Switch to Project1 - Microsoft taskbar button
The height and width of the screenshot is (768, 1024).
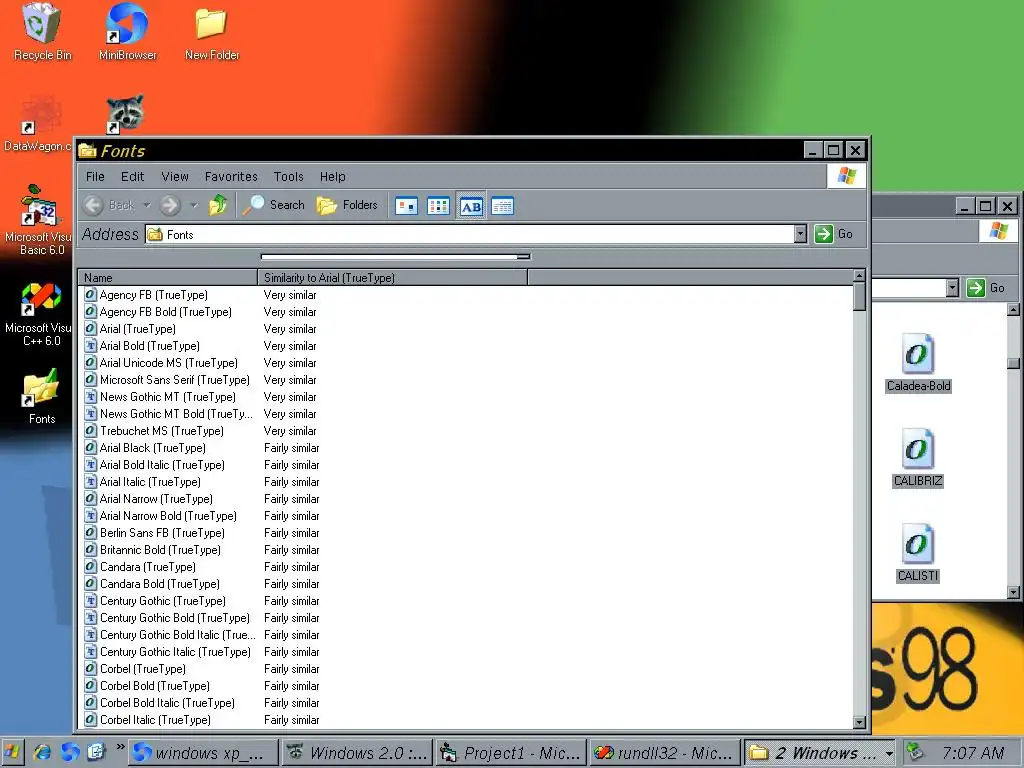[x=511, y=753]
